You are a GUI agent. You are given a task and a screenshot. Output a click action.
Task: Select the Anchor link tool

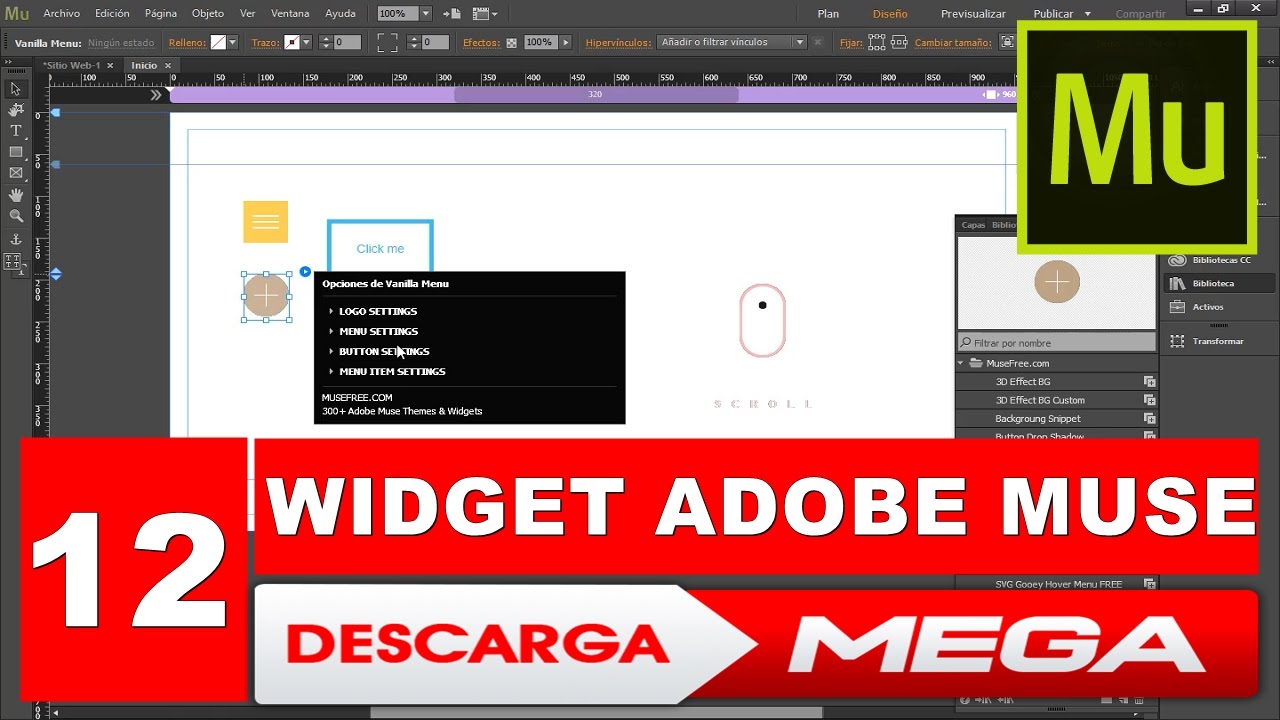[15, 239]
